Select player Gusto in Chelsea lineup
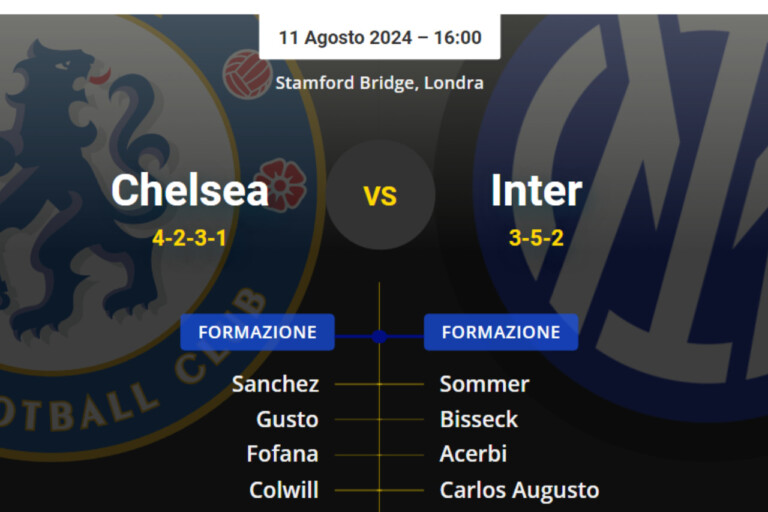This screenshot has height=512, width=768. (287, 419)
